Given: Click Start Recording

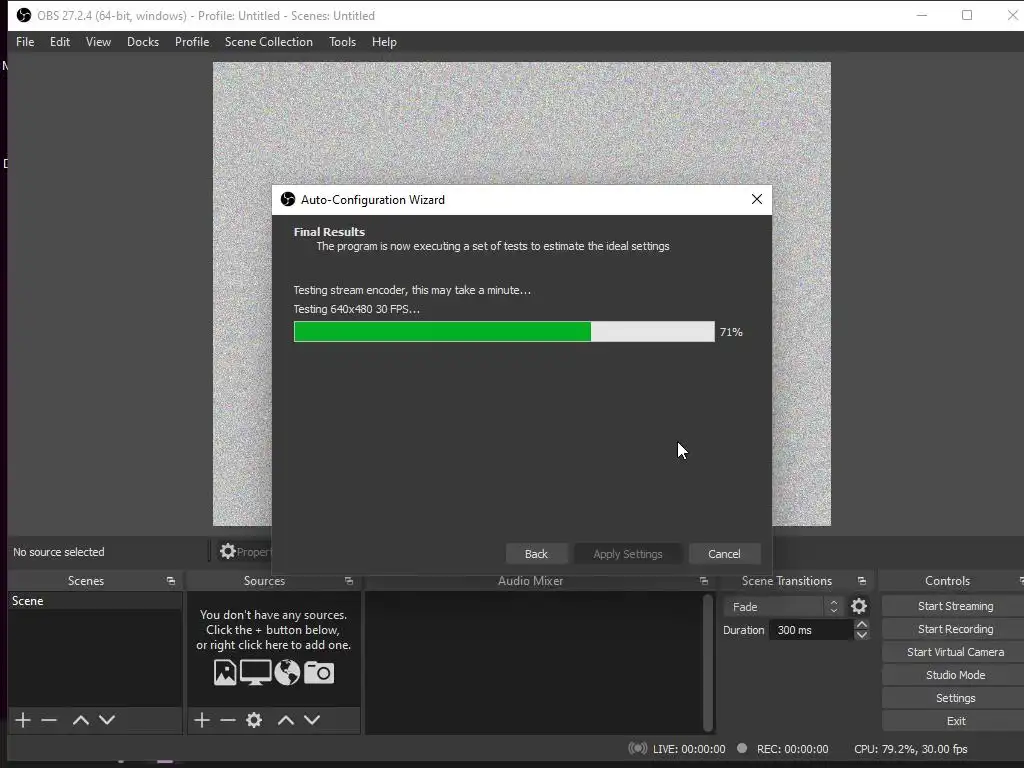Looking at the screenshot, I should 955,629.
